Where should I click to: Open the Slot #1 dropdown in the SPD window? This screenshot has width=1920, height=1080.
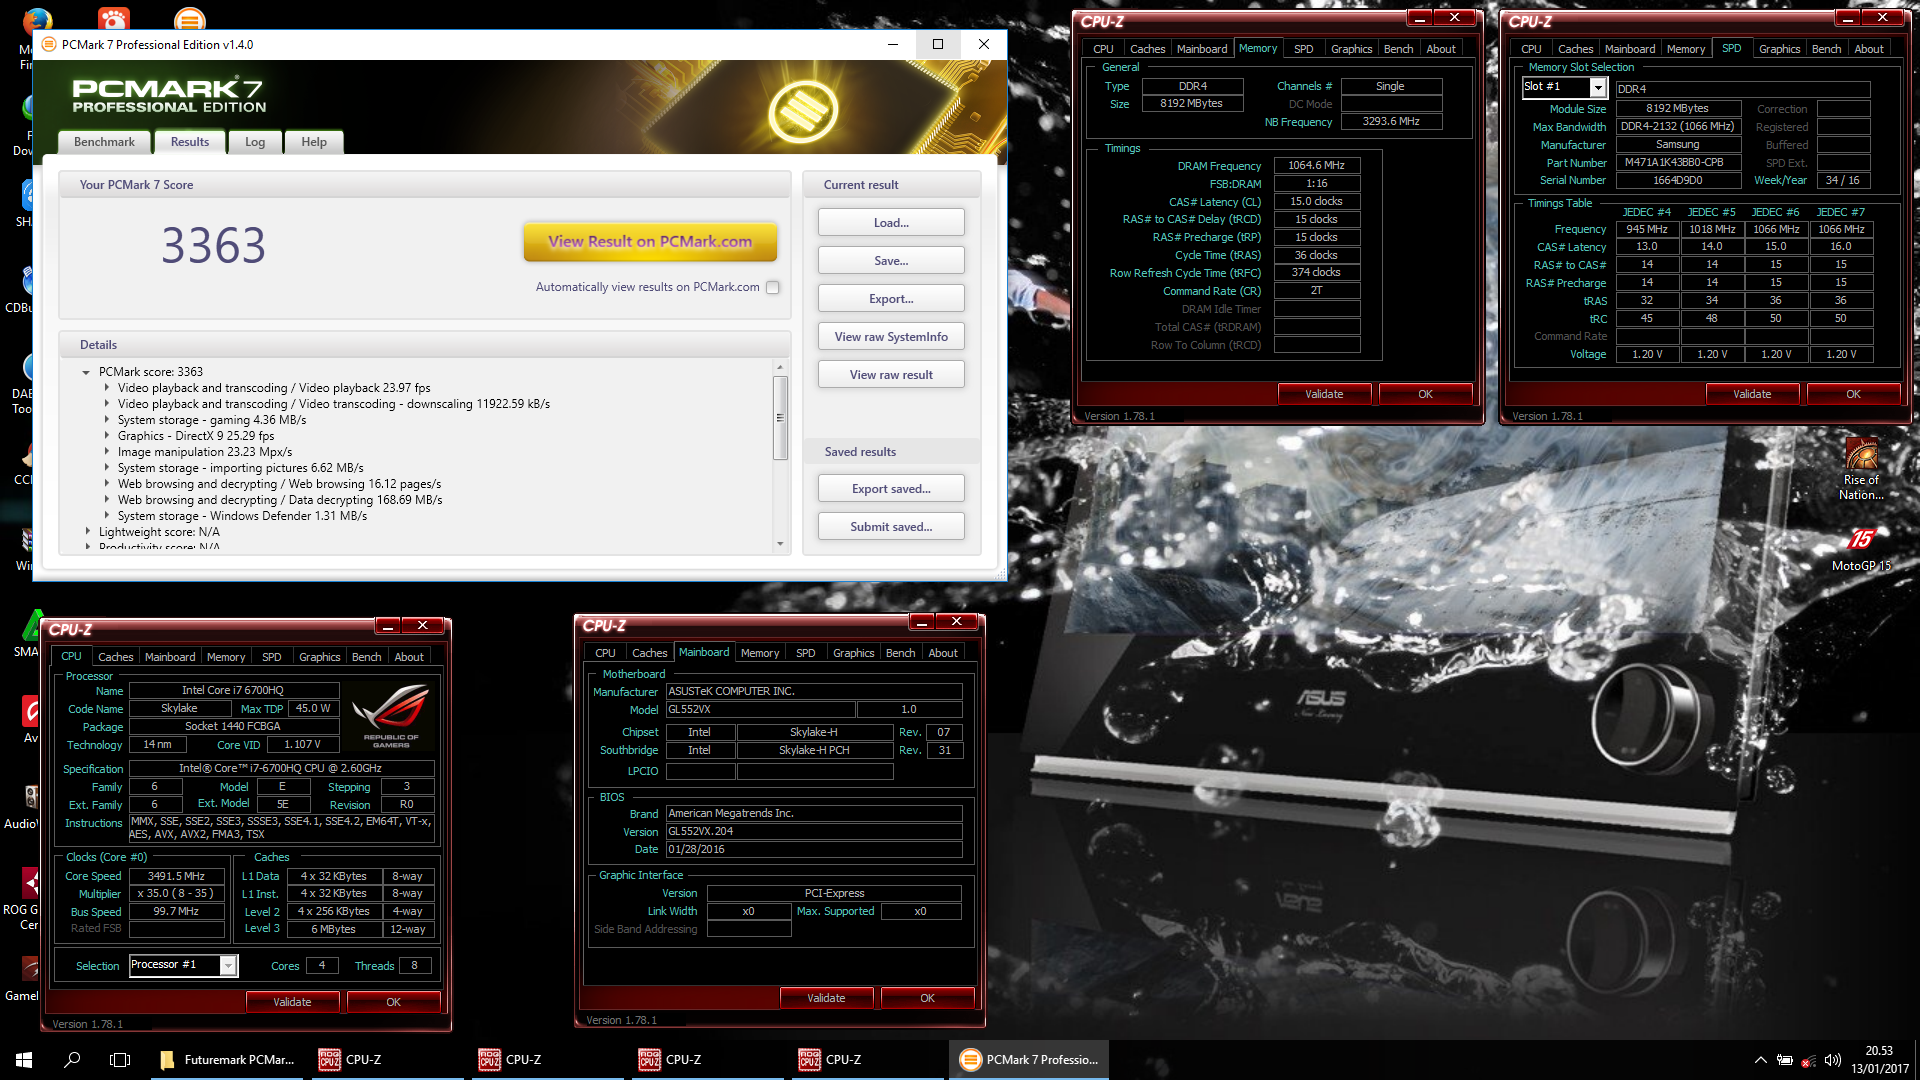tap(1598, 88)
